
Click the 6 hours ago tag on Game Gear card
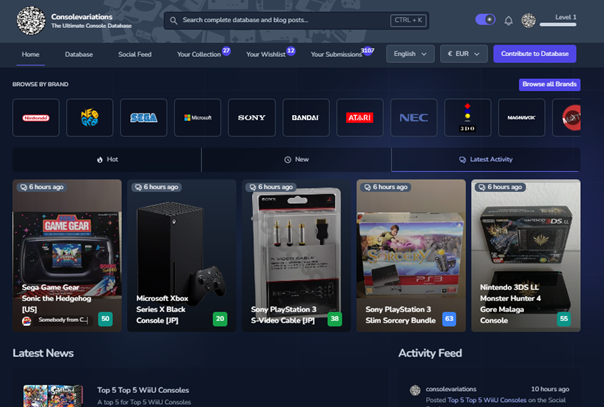pyautogui.click(x=42, y=187)
